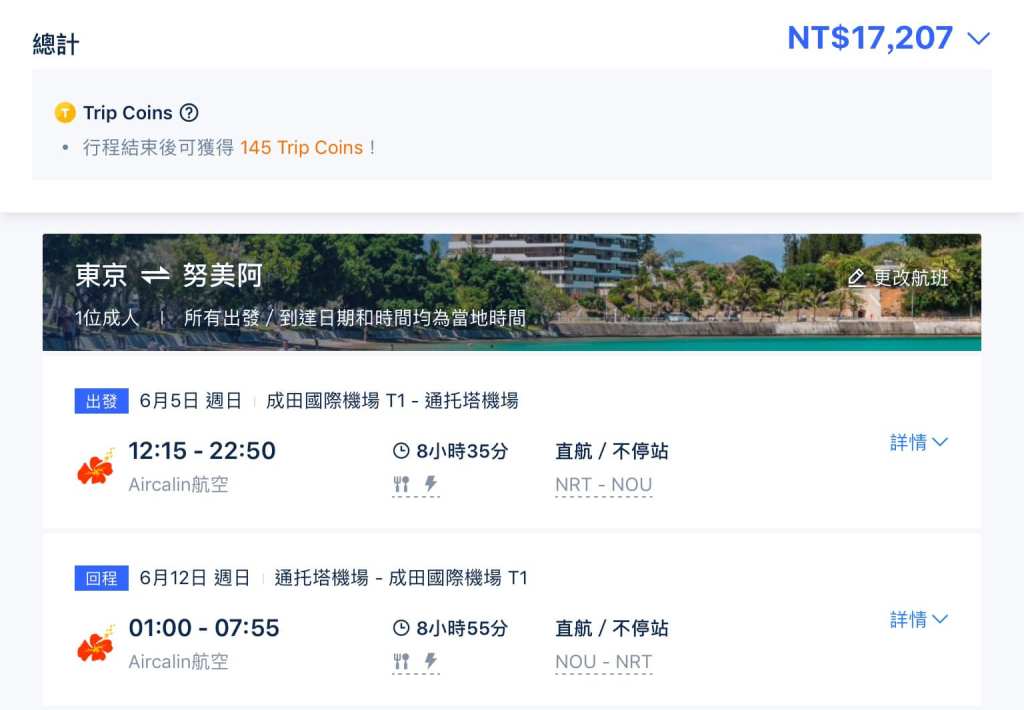The image size is (1024, 710).
Task: Click the Aircalin logo on the 12:15 flight
Action: [96, 467]
